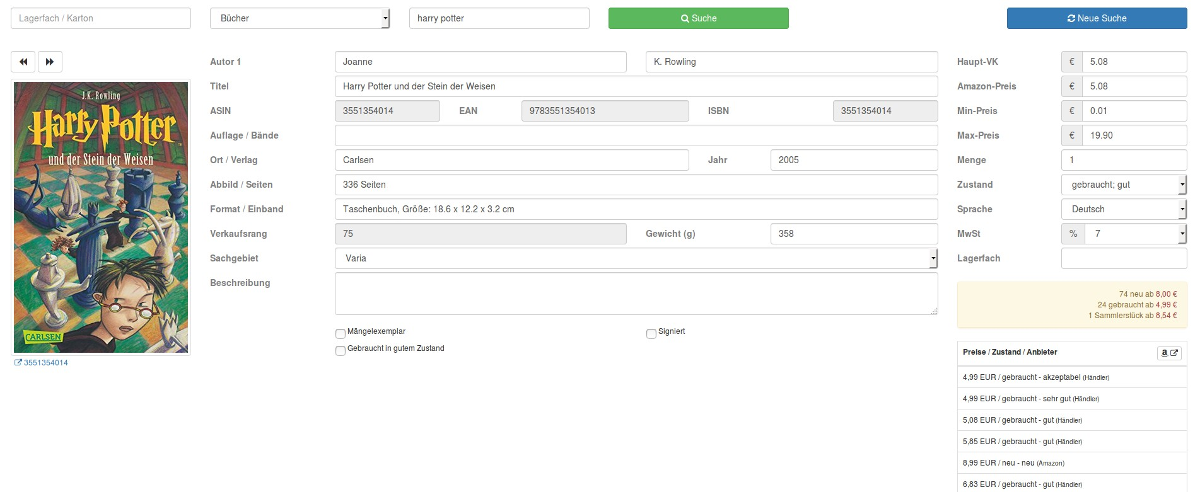Click the Jahr field with 2005
The width and height of the screenshot is (1200, 492).
854,160
